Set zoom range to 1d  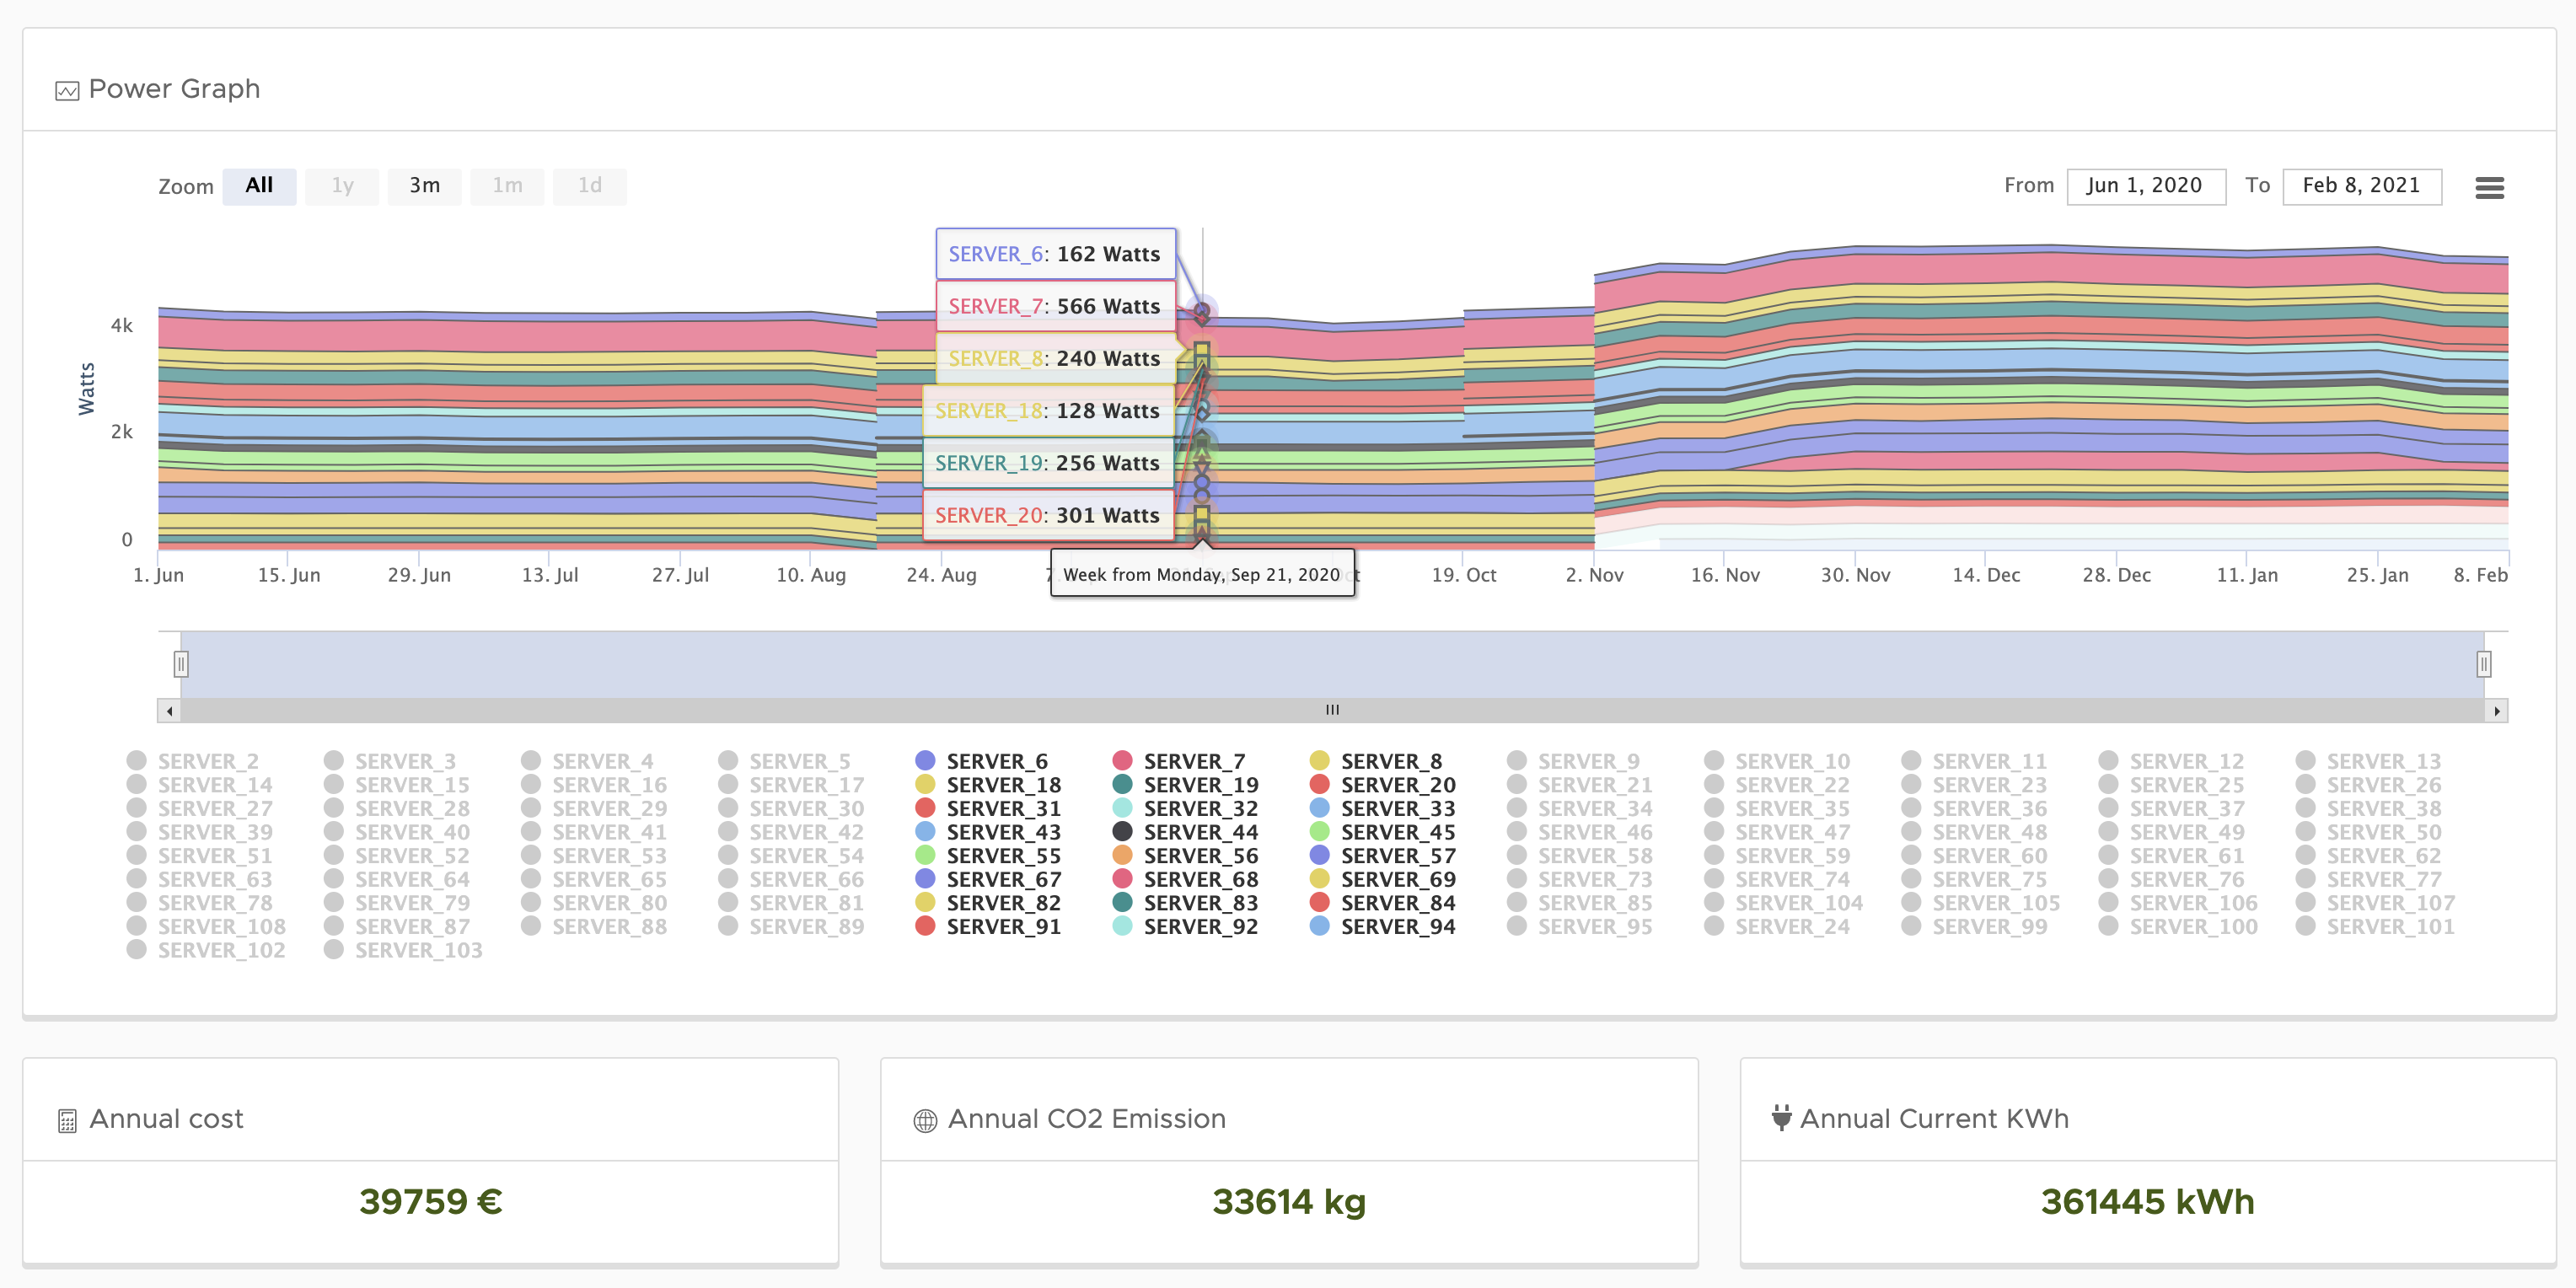590,186
